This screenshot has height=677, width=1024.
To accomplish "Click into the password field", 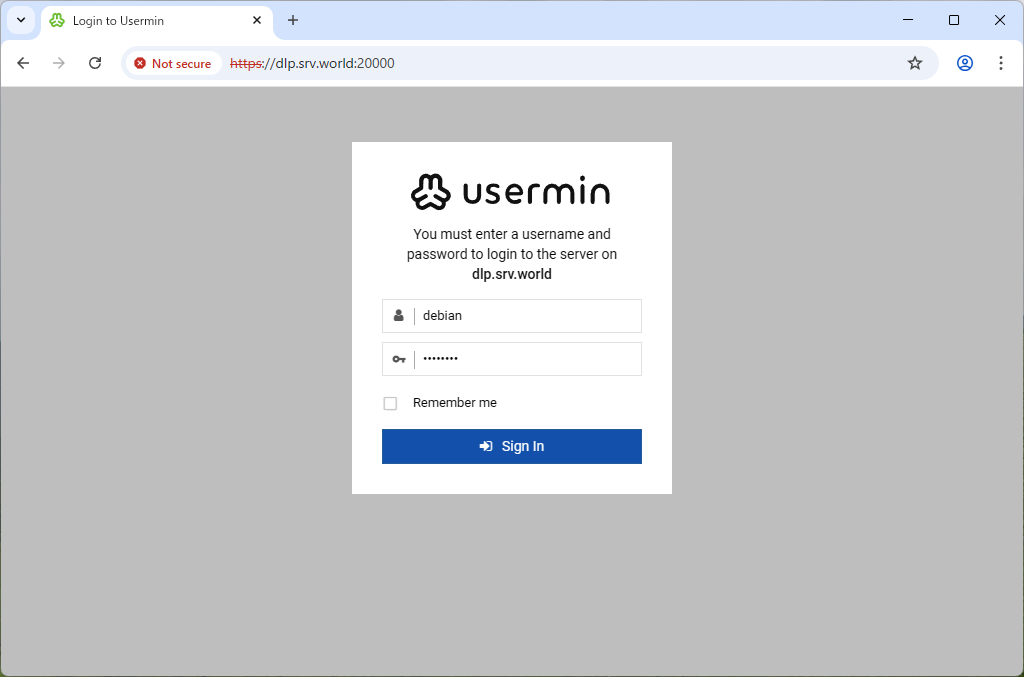I will [x=527, y=359].
